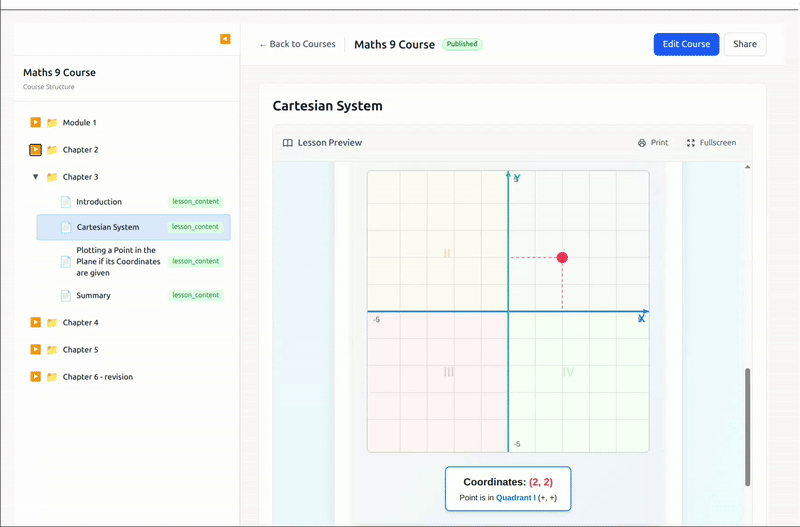The image size is (800, 527).
Task: Click the Chapter 6 - revision folder icon
Action: [x=52, y=377]
